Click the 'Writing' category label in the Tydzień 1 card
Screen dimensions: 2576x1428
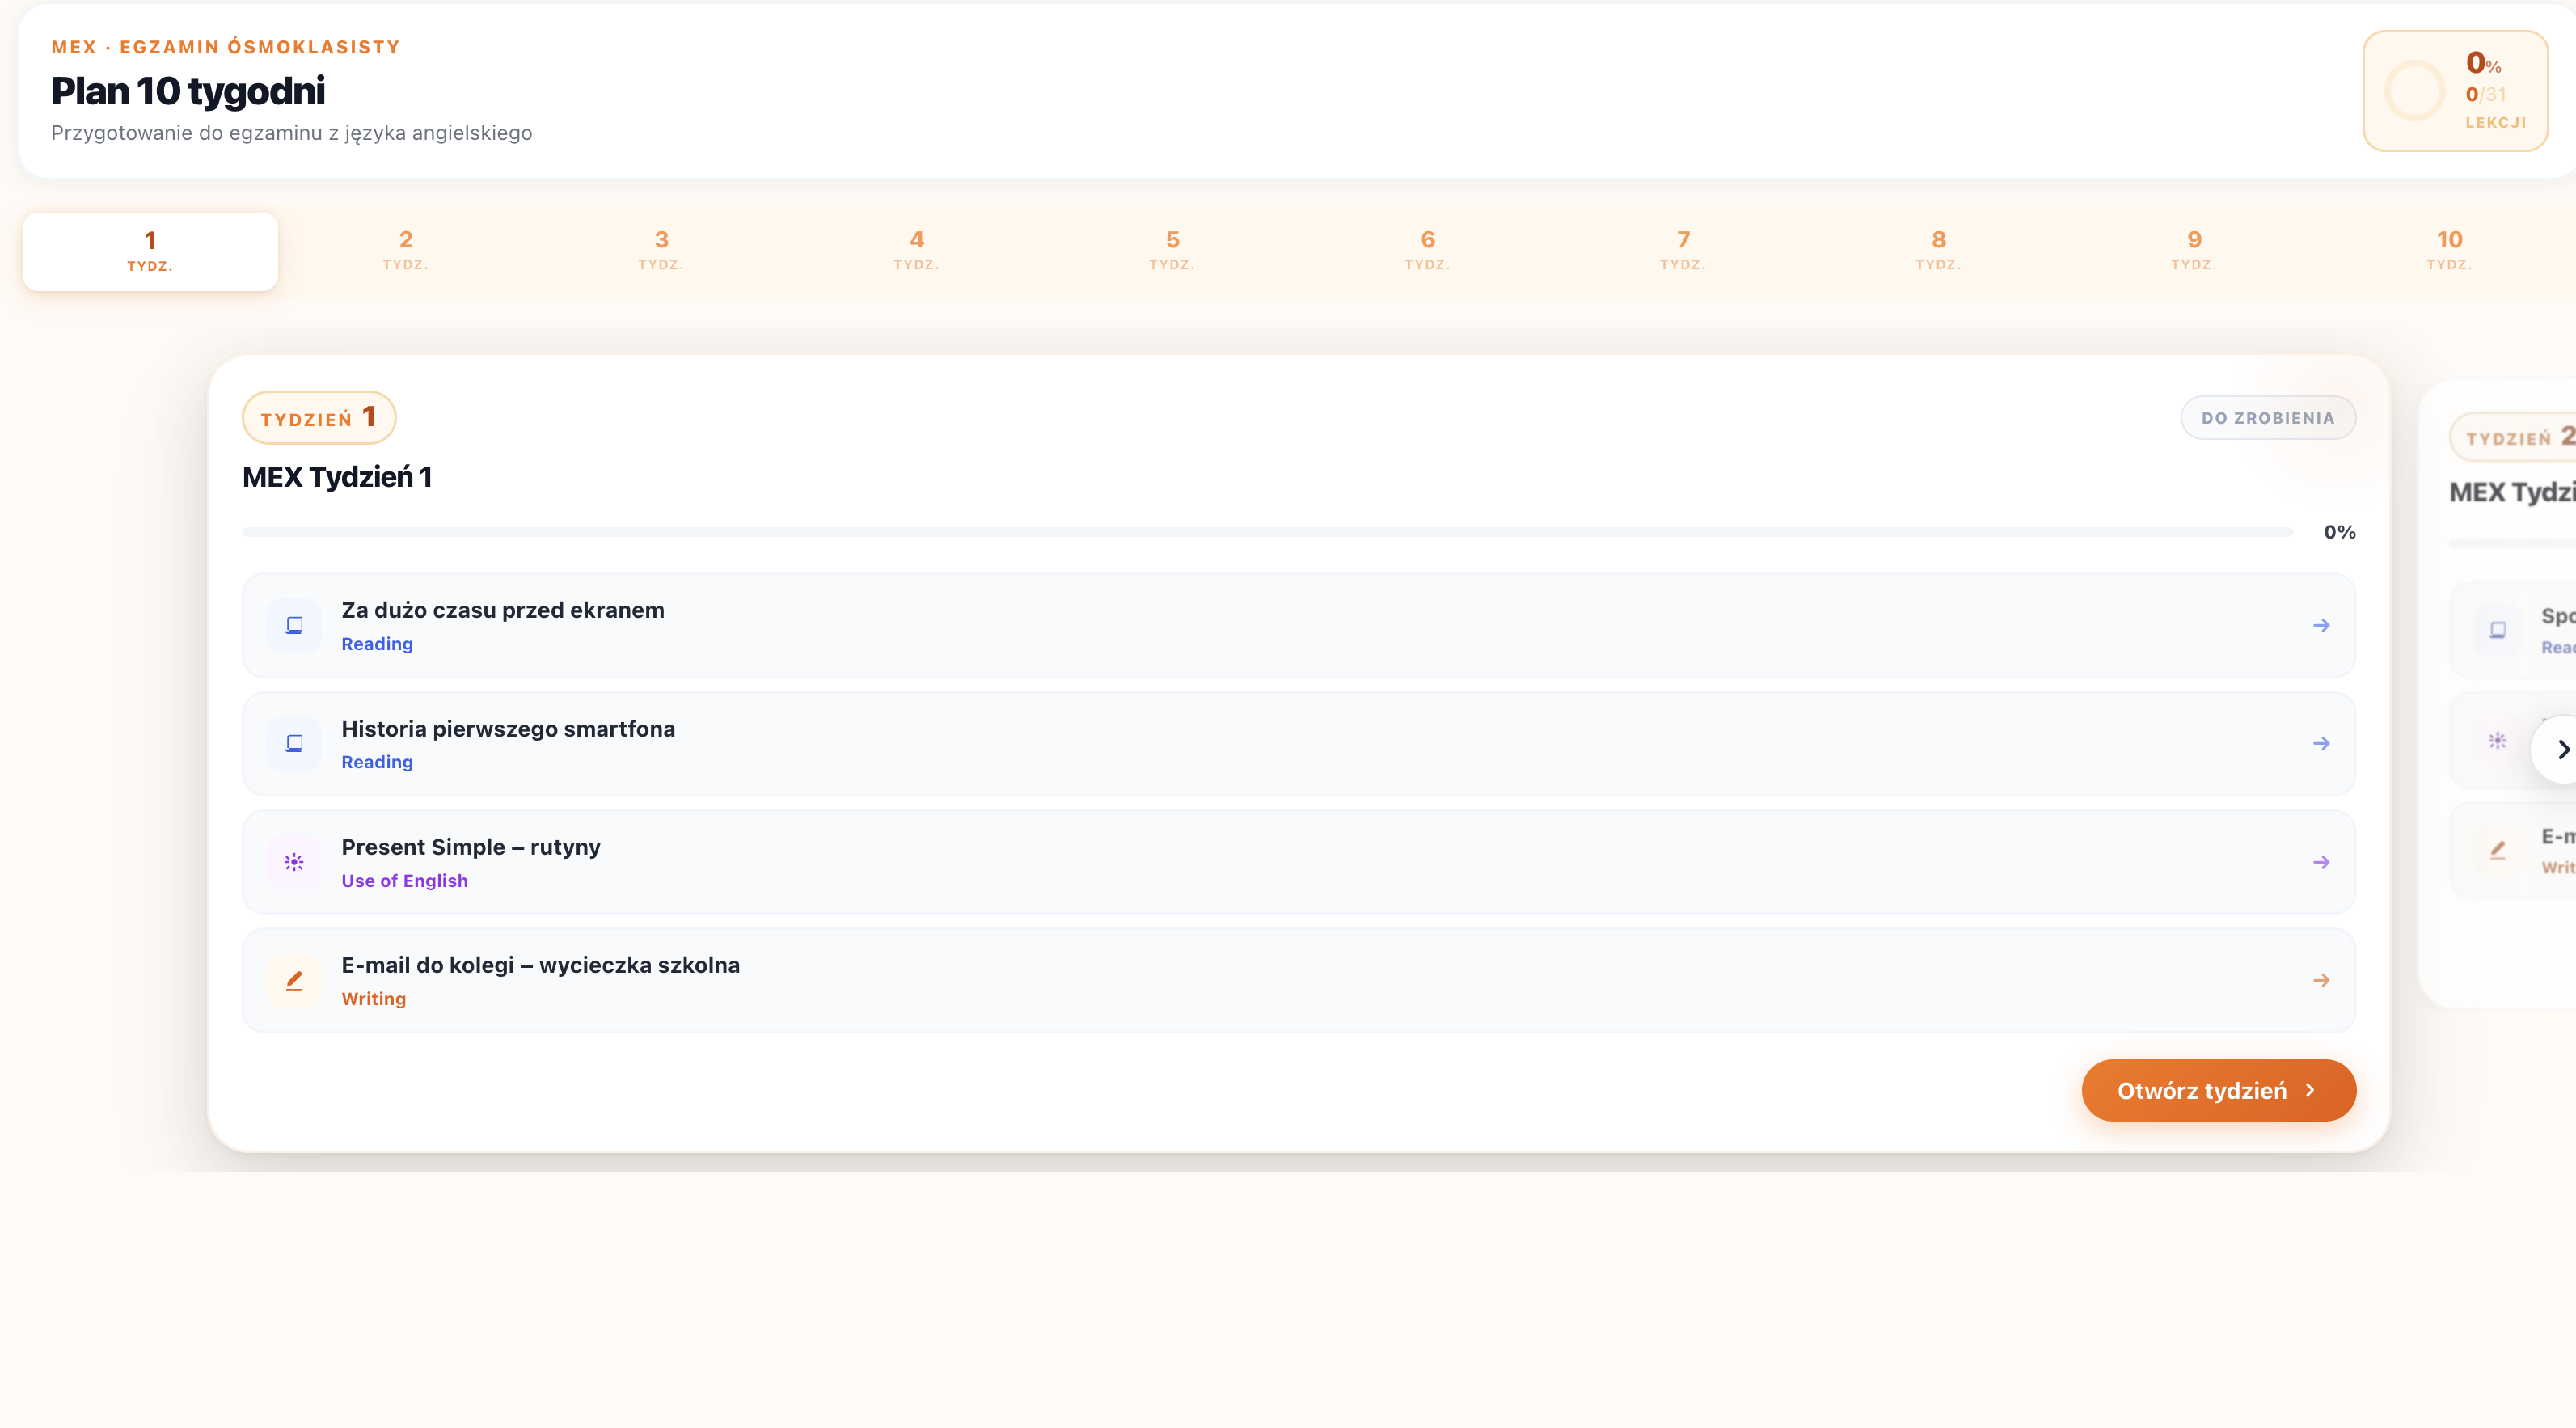[x=374, y=998]
